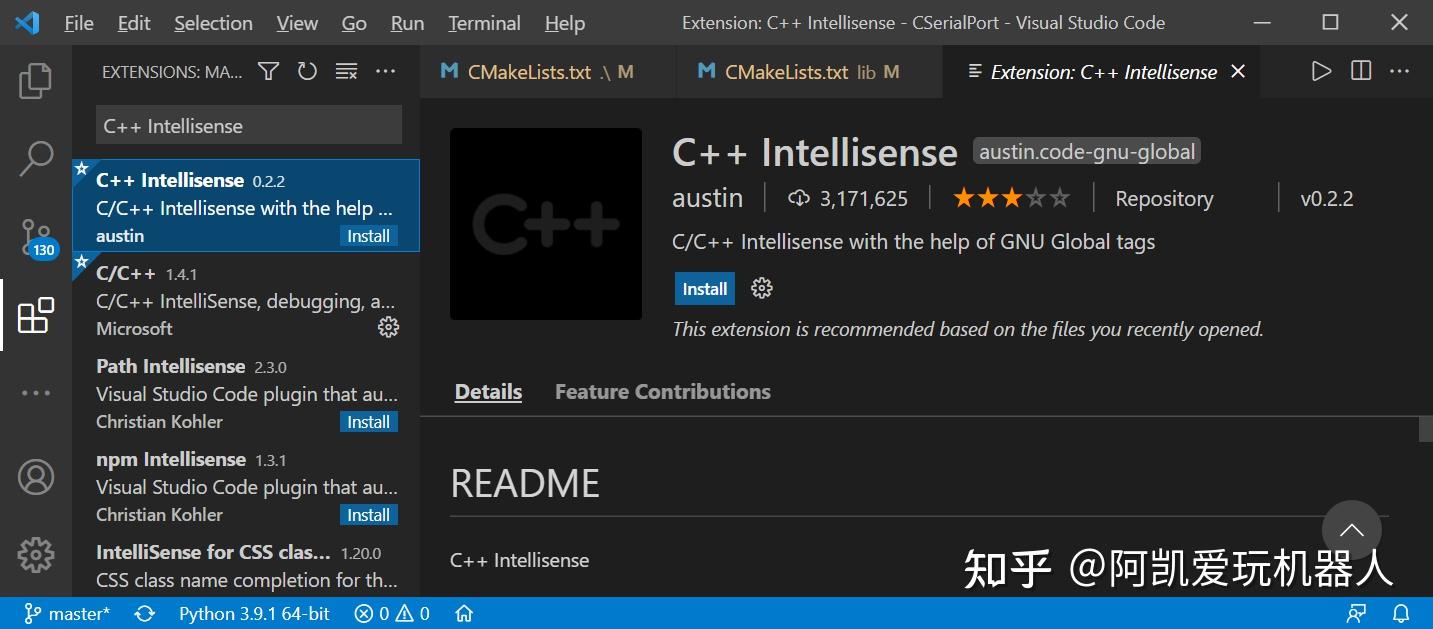Open editor overflow actions menu
Image resolution: width=1433 pixels, height=629 pixels.
click(x=1398, y=71)
